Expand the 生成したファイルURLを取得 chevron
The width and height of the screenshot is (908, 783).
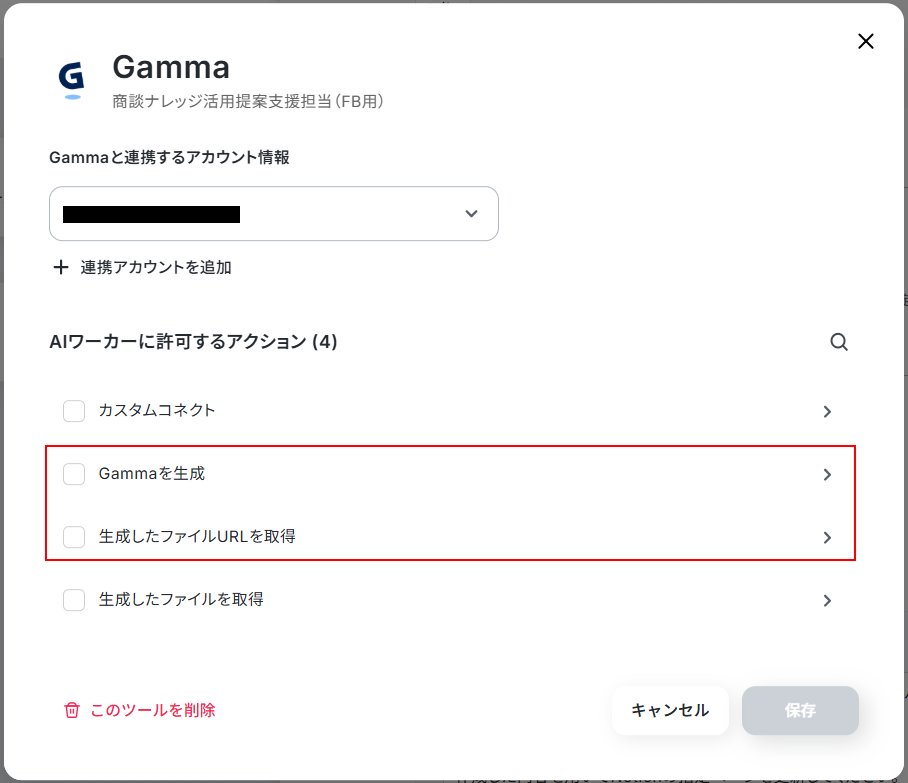828,537
